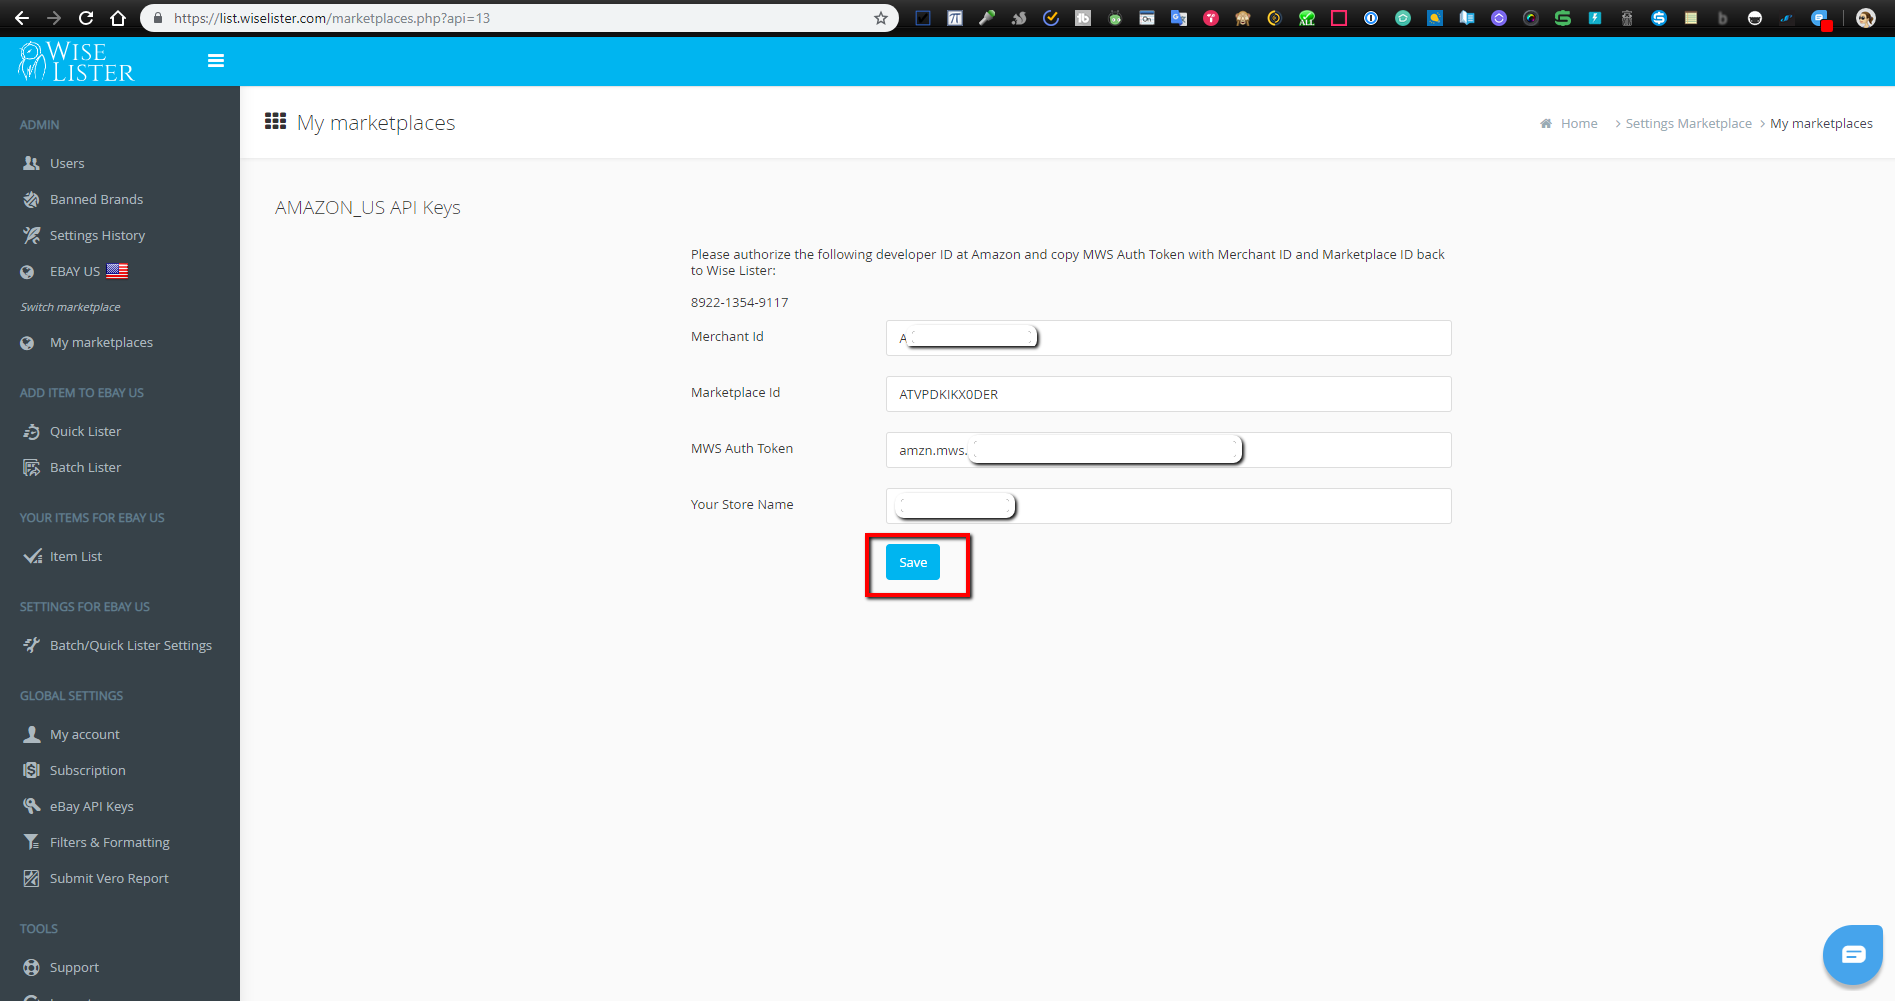Click browser back arrow

pyautogui.click(x=22, y=18)
